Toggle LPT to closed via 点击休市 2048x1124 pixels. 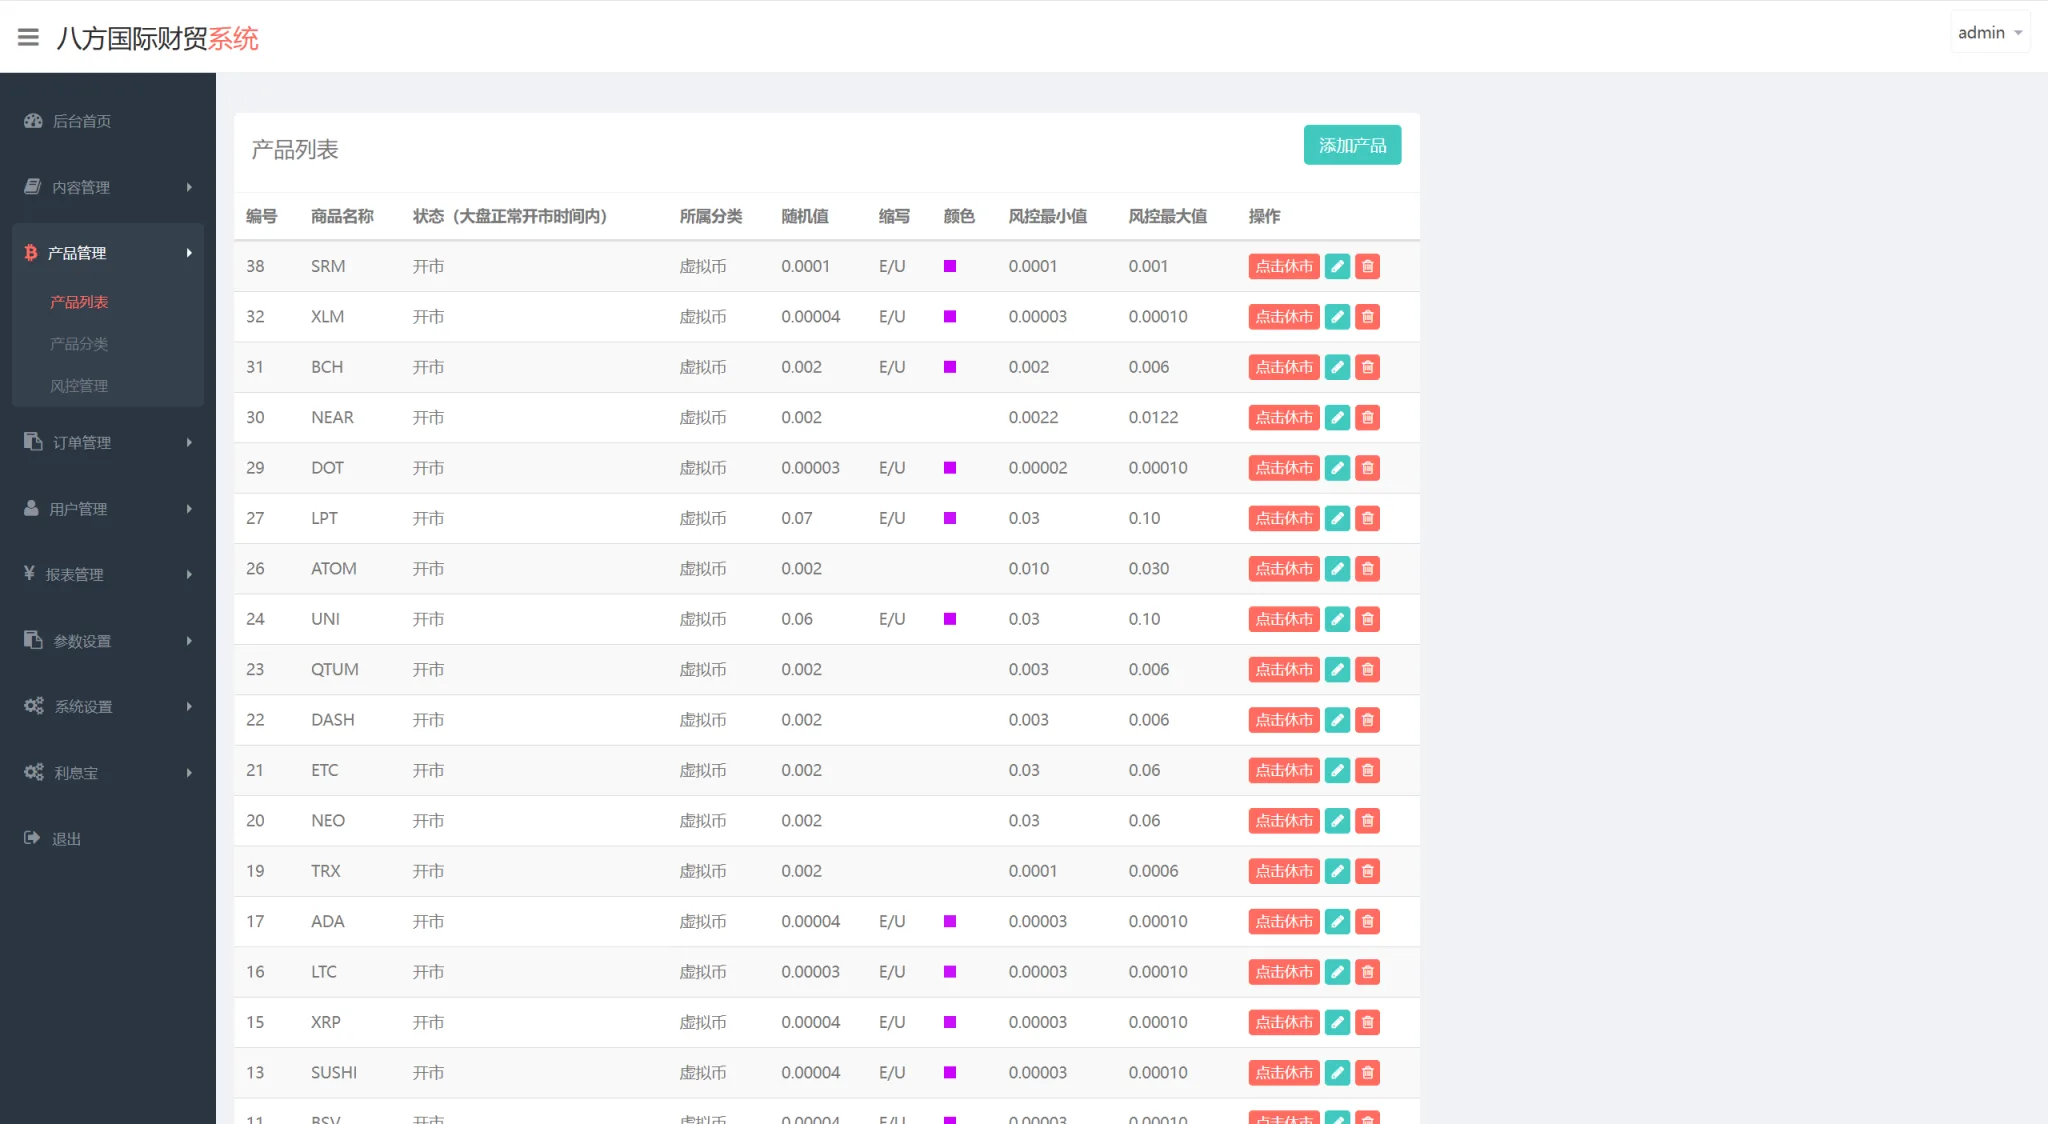click(1283, 518)
